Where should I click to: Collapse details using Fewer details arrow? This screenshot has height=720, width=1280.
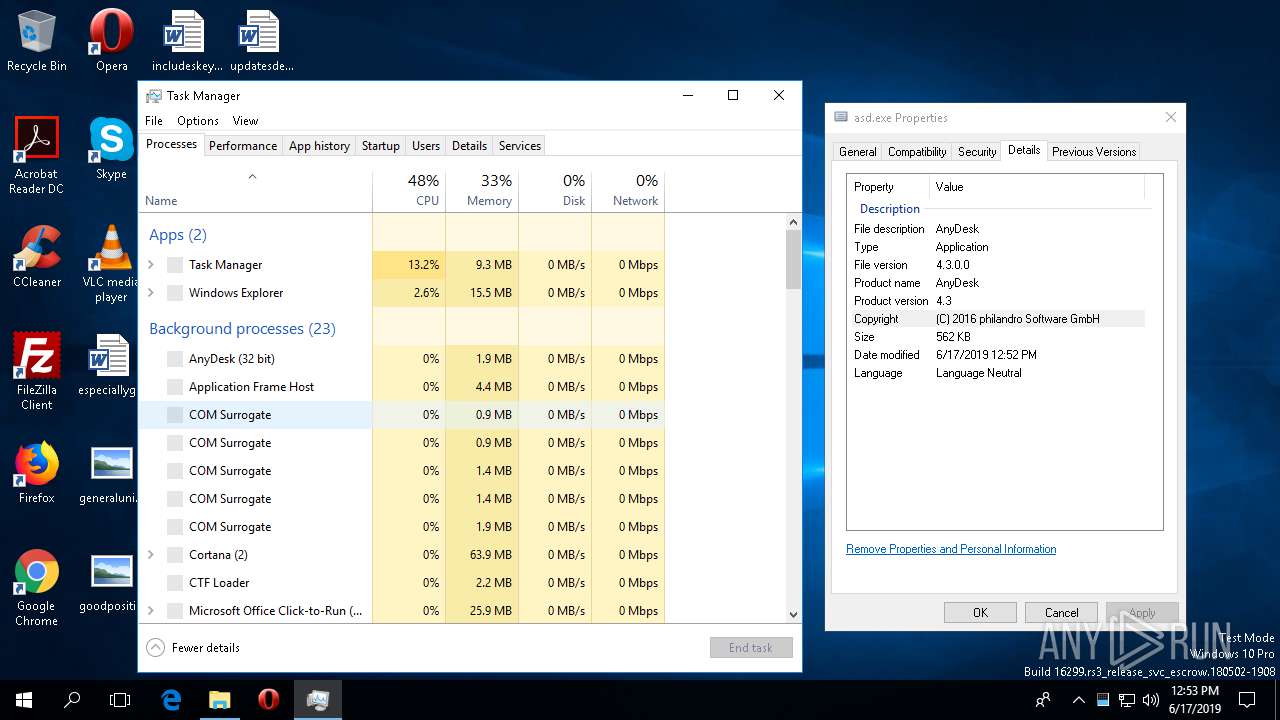point(155,647)
